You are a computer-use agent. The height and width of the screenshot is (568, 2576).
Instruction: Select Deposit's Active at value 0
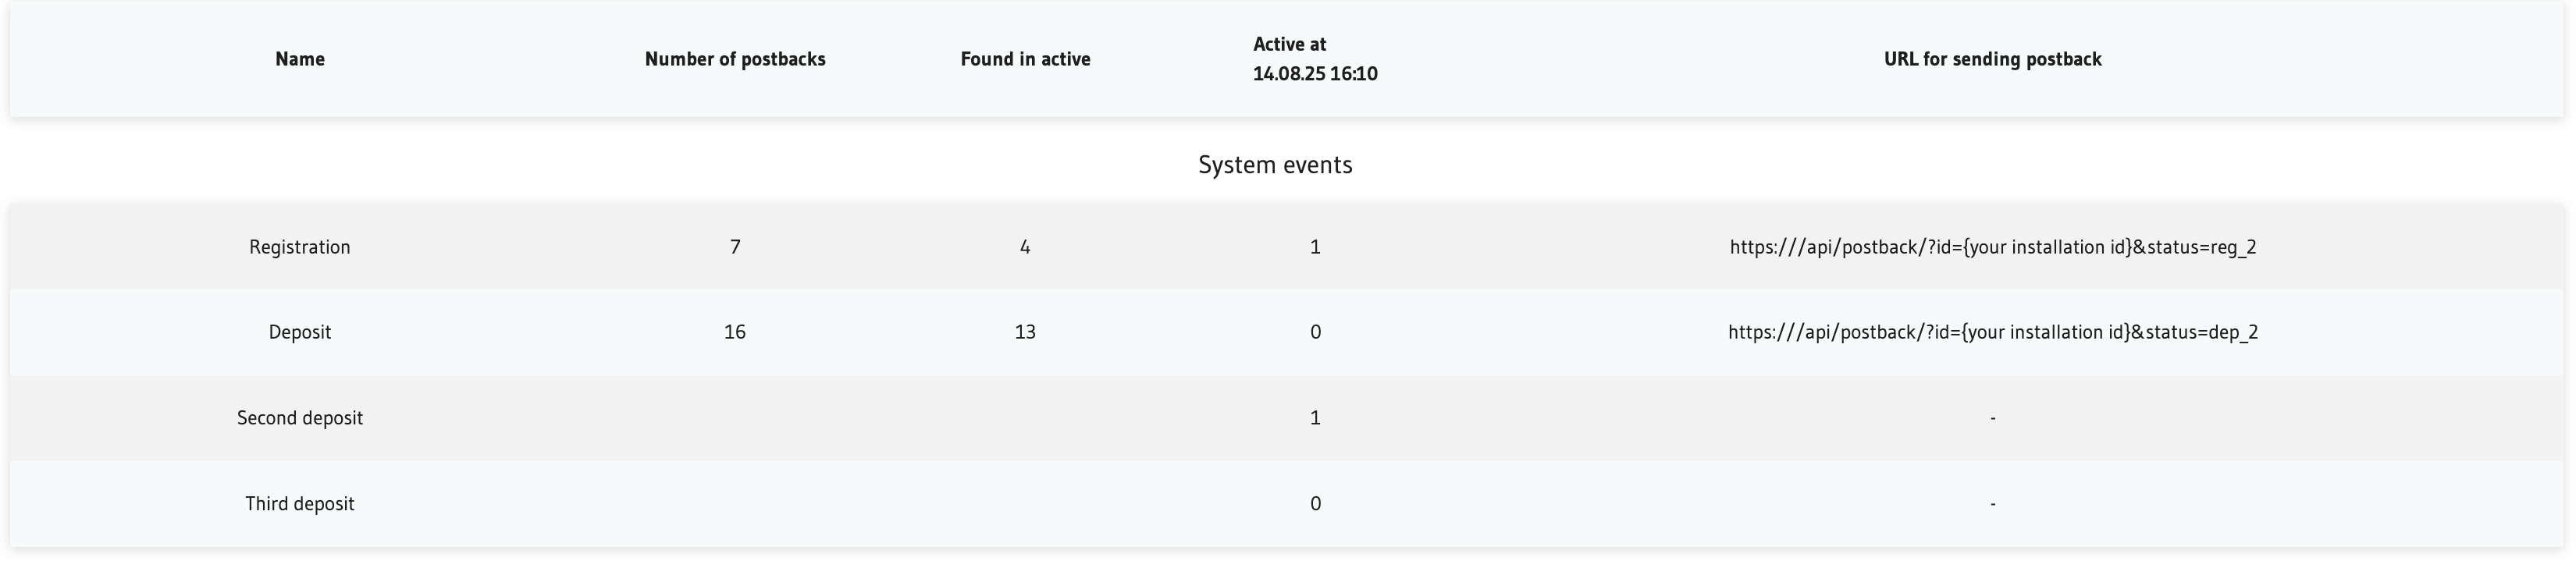coord(1315,332)
